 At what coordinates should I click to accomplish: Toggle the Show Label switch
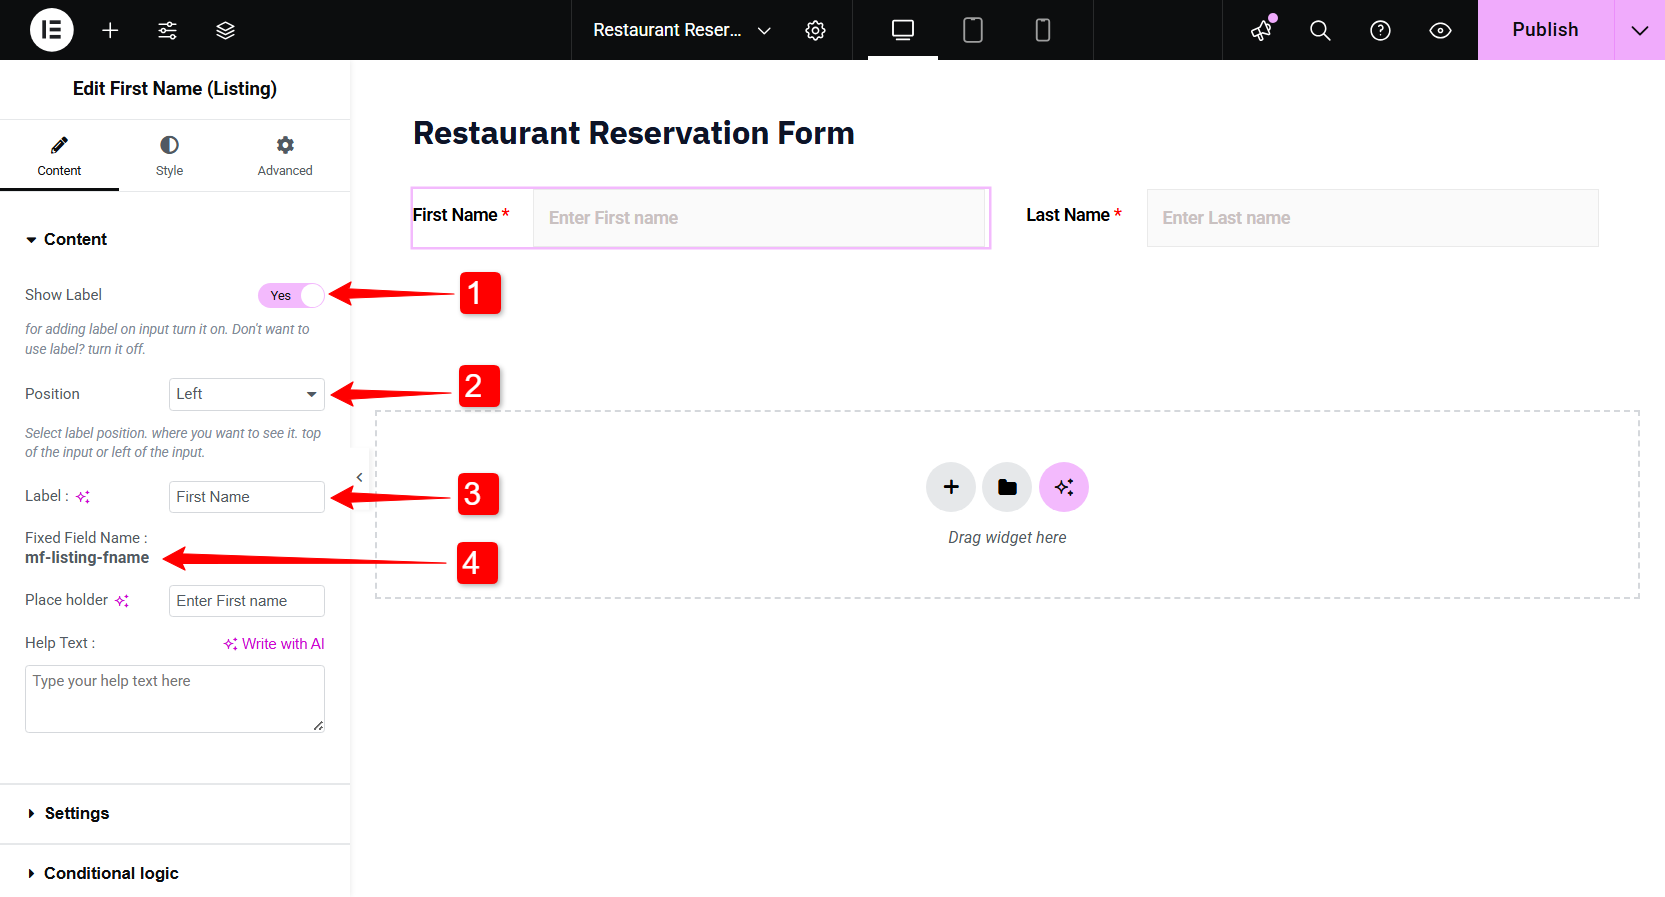point(291,295)
